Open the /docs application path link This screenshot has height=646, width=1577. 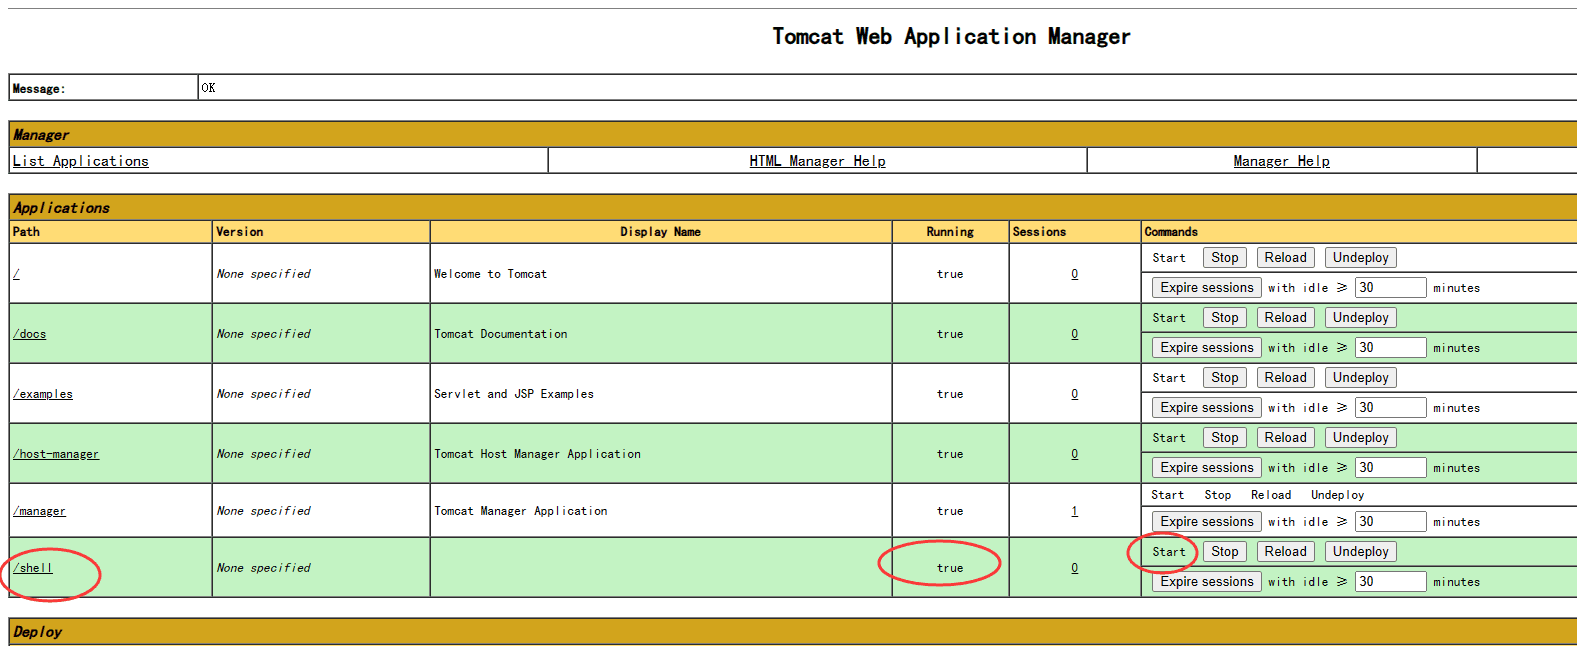click(30, 334)
